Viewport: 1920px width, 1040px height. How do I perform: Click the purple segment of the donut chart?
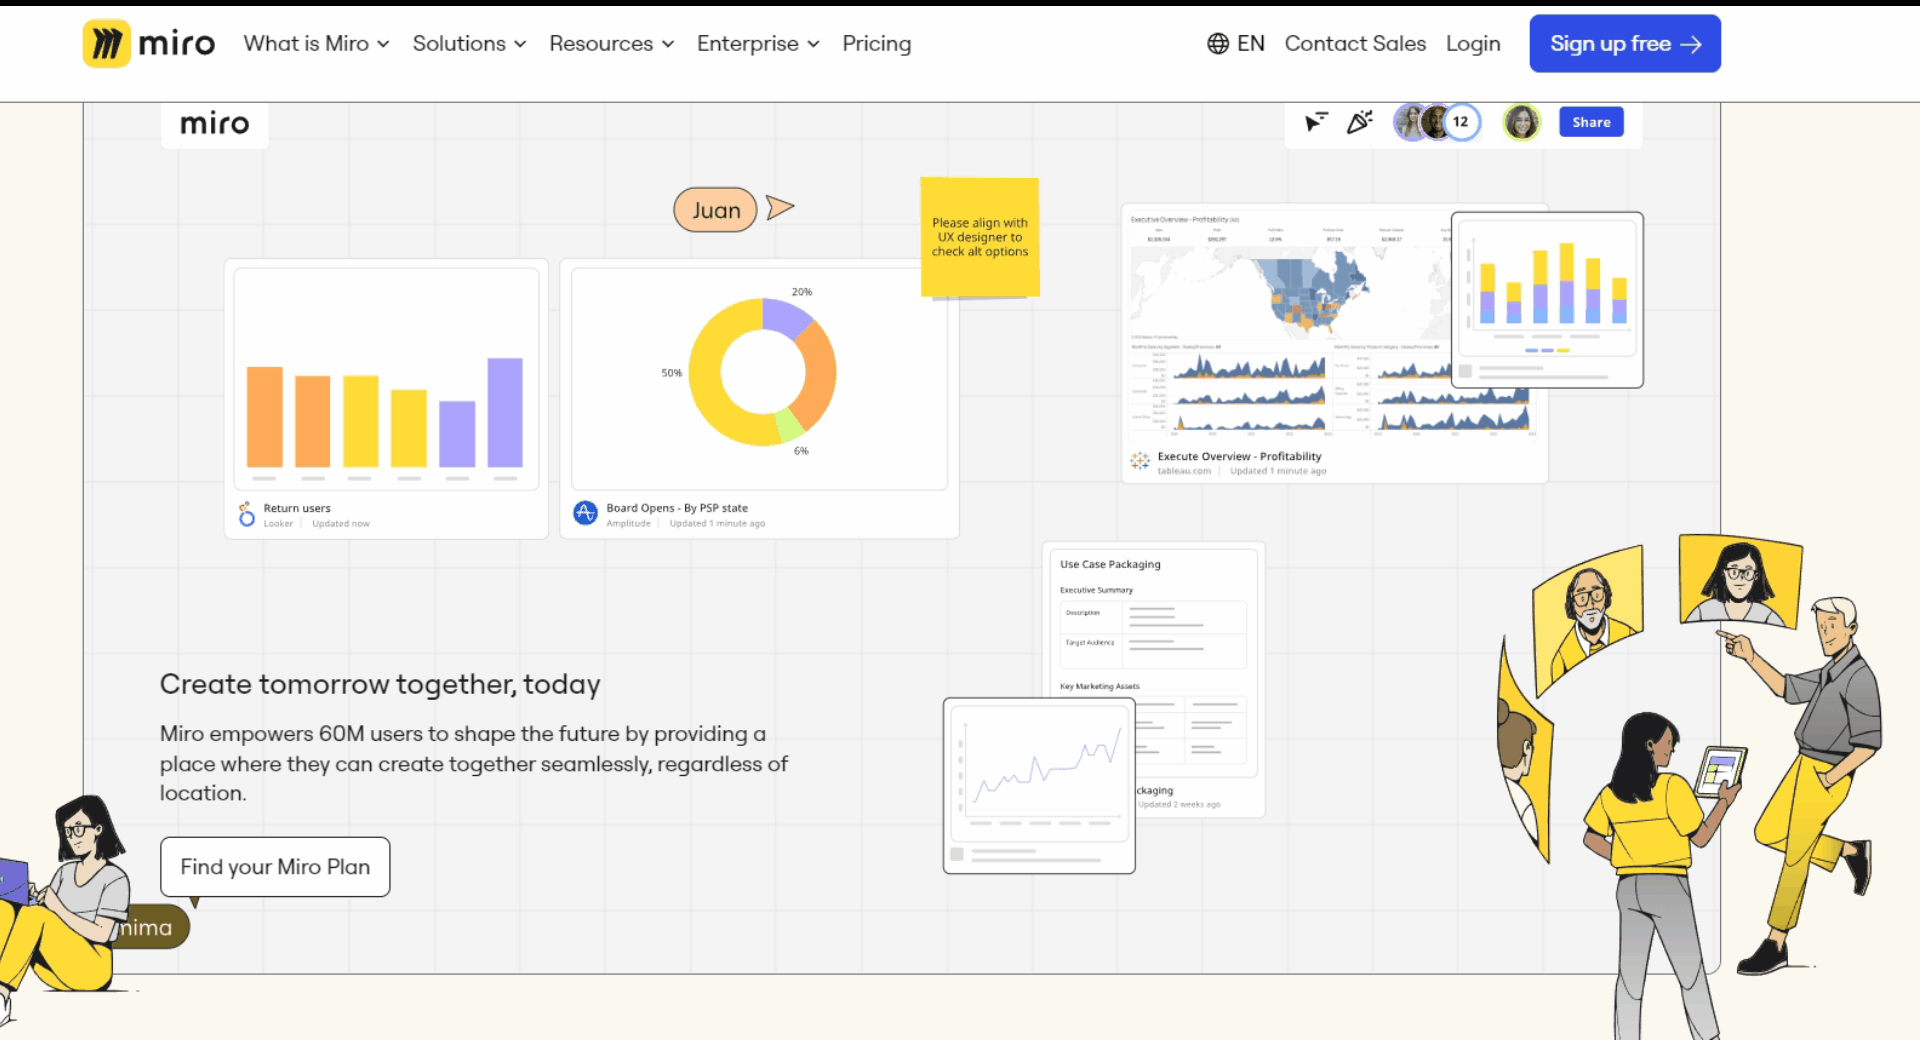[786, 316]
